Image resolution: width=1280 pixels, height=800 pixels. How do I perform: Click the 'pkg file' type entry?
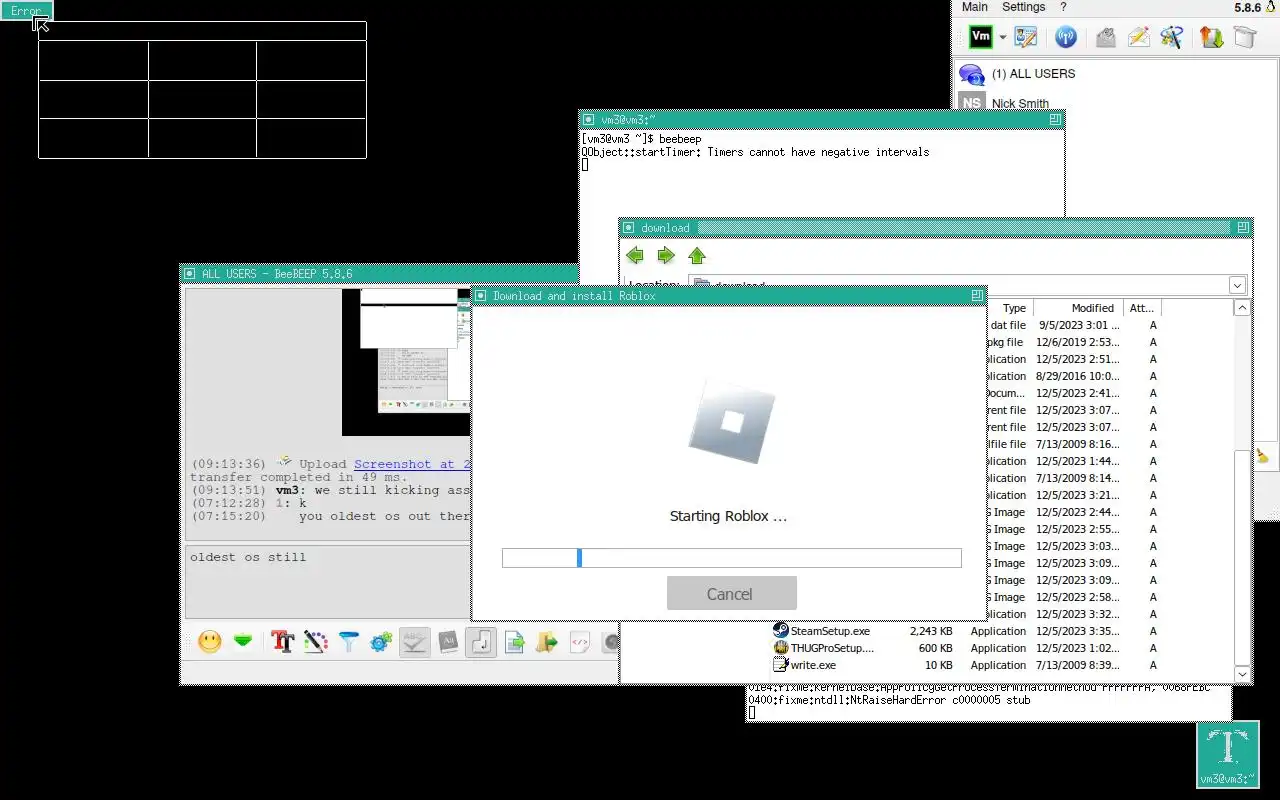(1008, 342)
